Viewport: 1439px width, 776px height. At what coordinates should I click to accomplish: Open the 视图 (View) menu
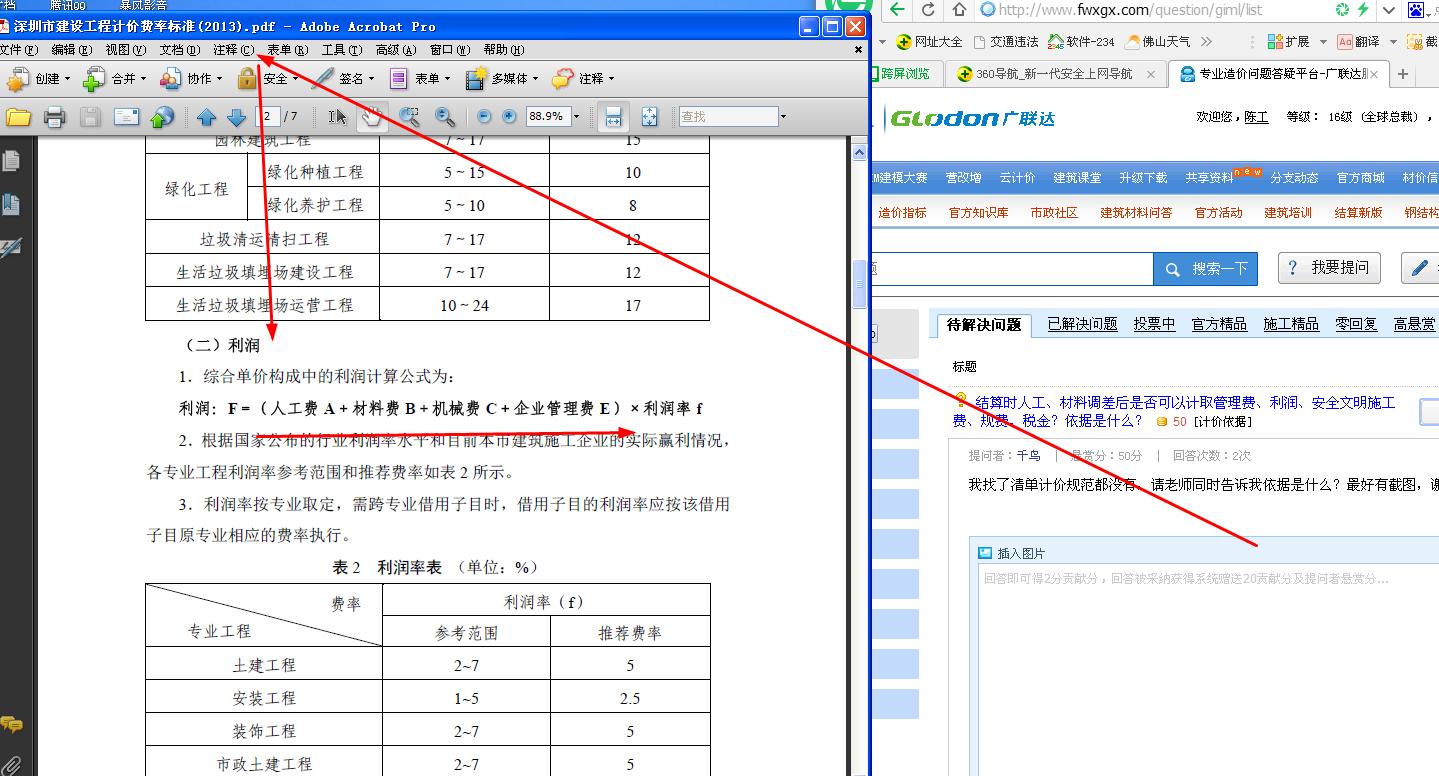tap(125, 50)
